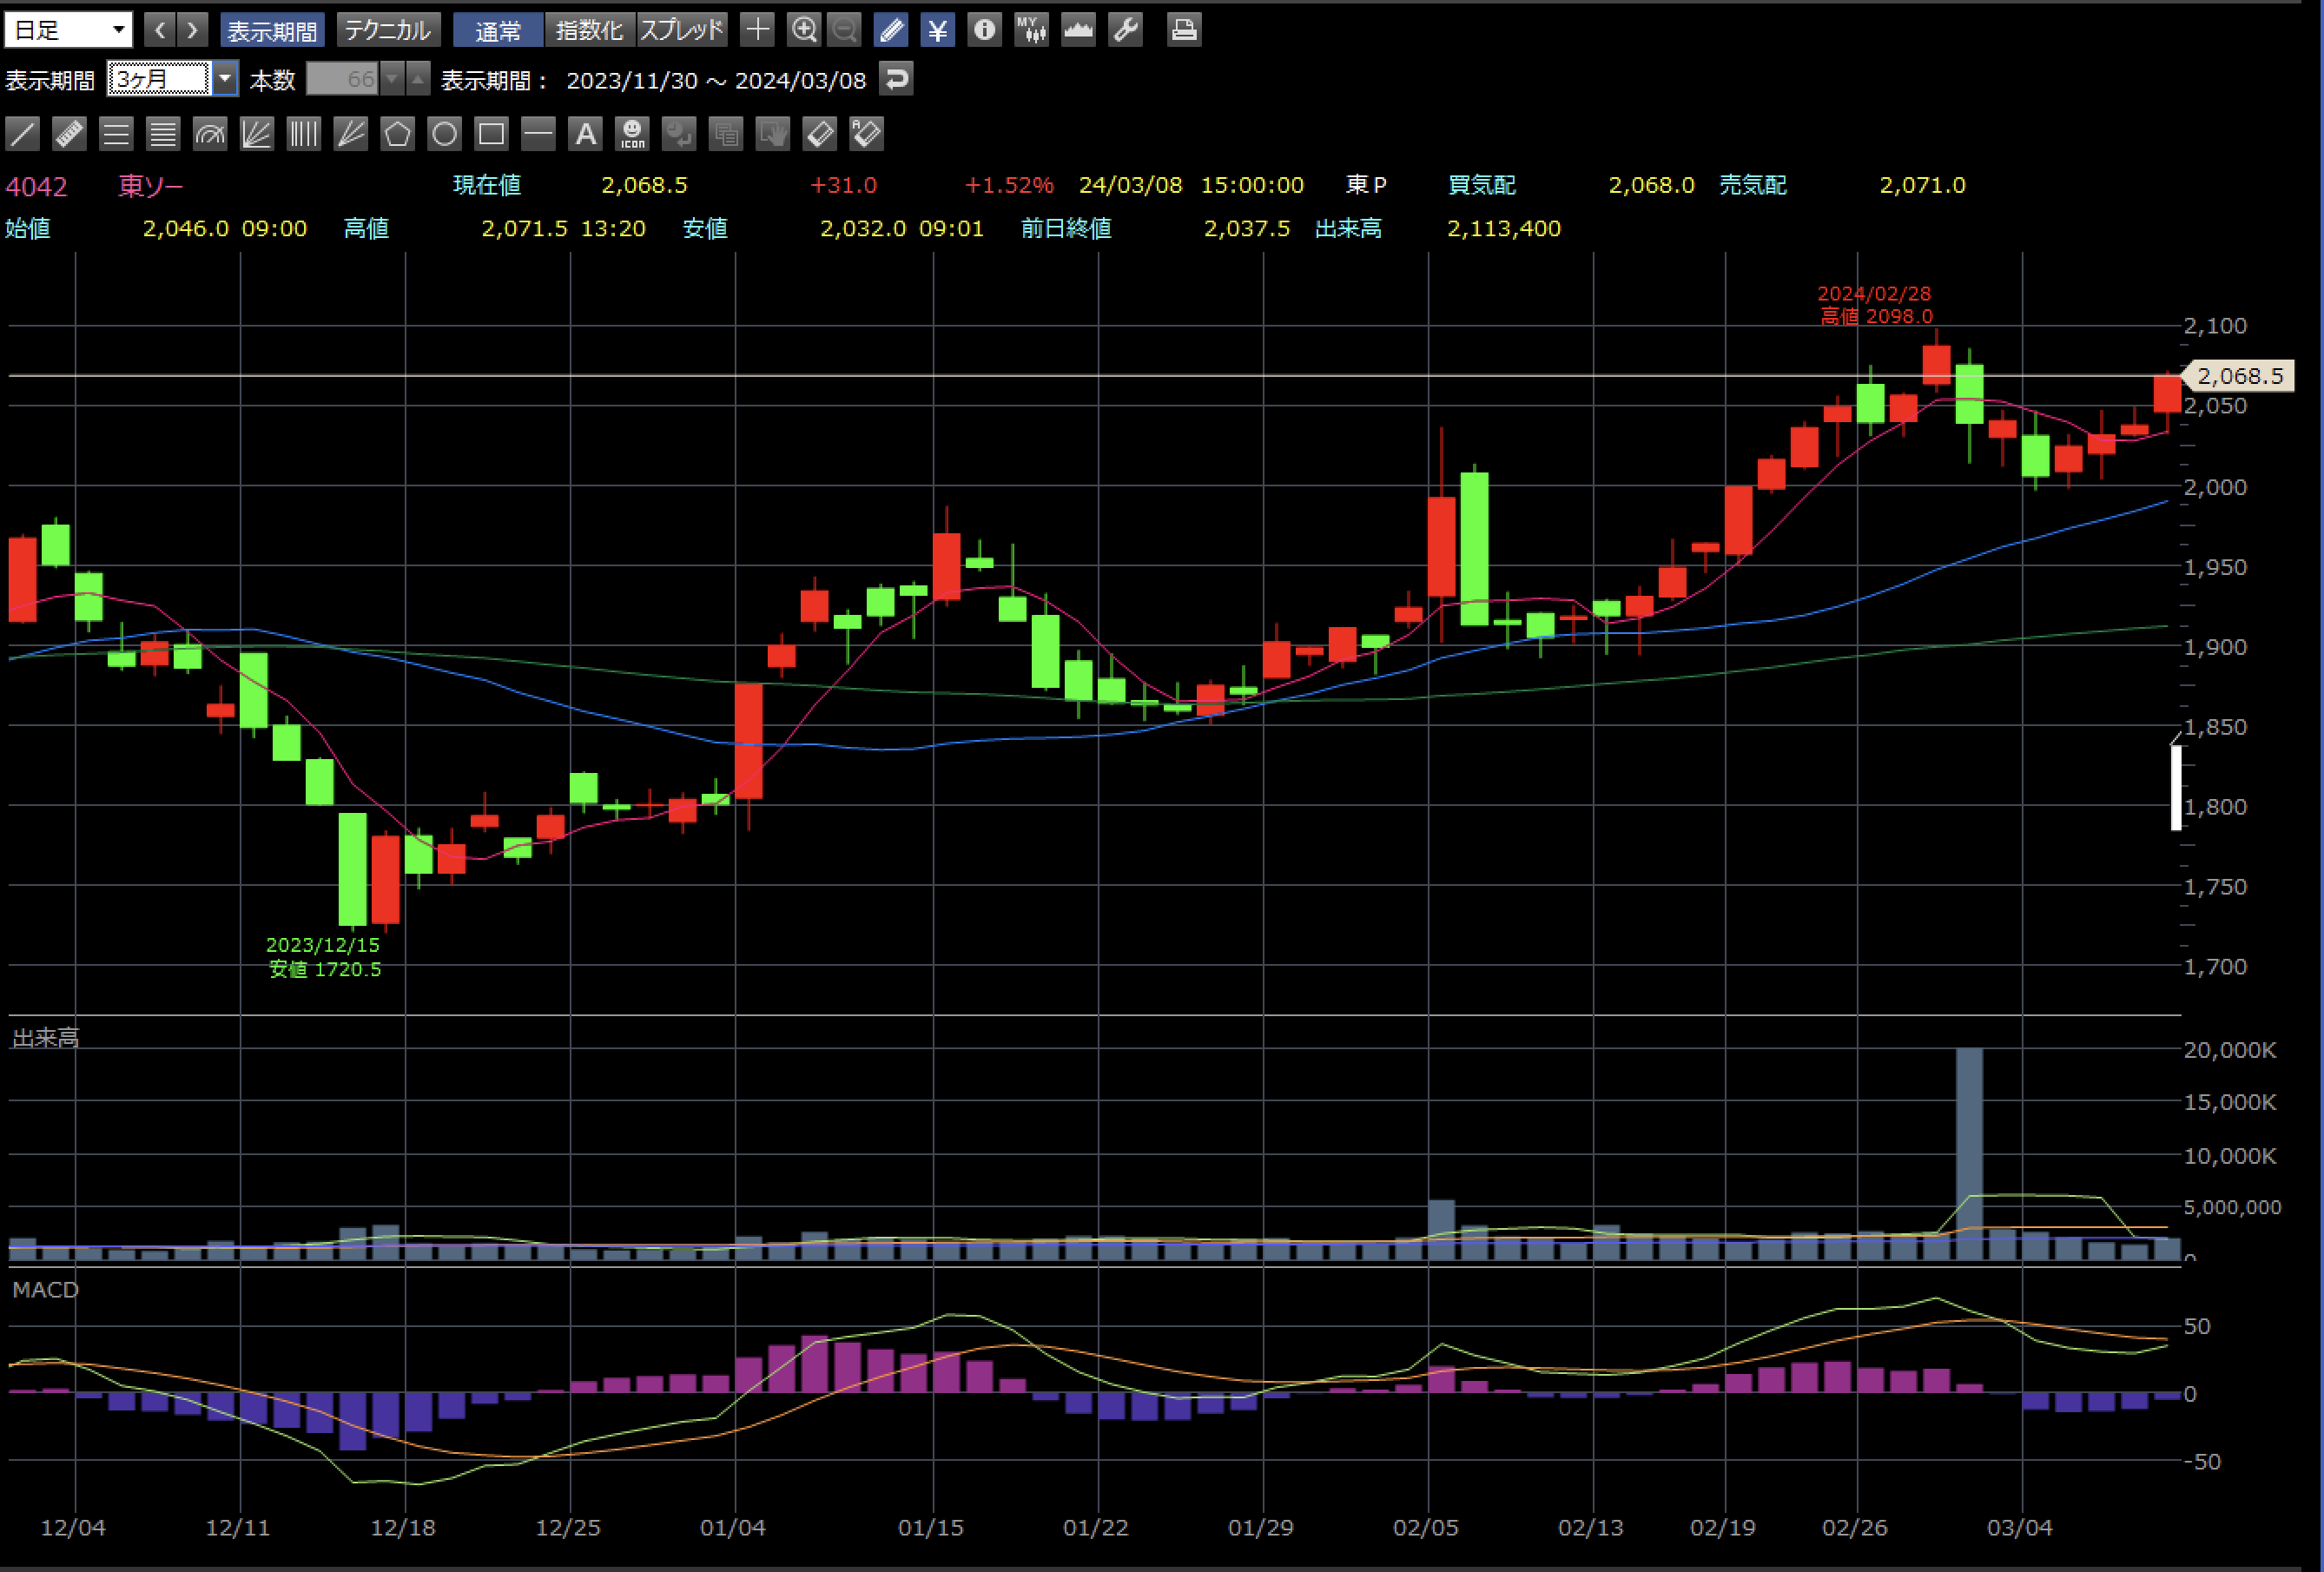Select the circle drawing tool
This screenshot has width=2324, height=1572.
(444, 133)
